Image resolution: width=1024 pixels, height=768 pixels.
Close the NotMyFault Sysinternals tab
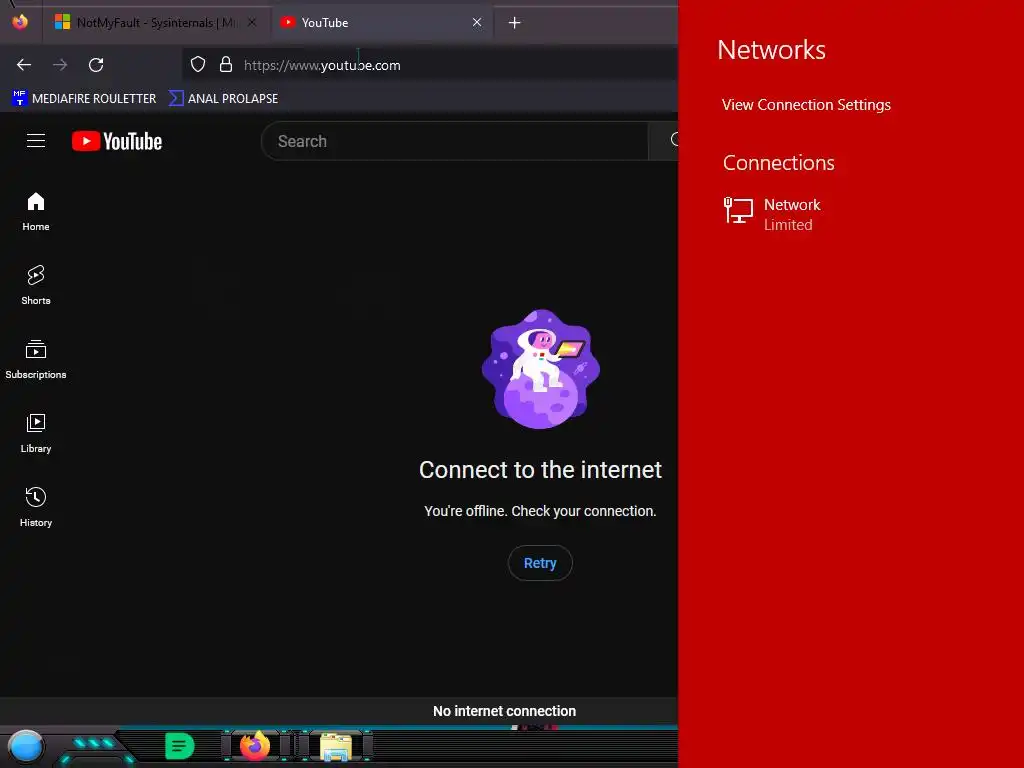(252, 23)
